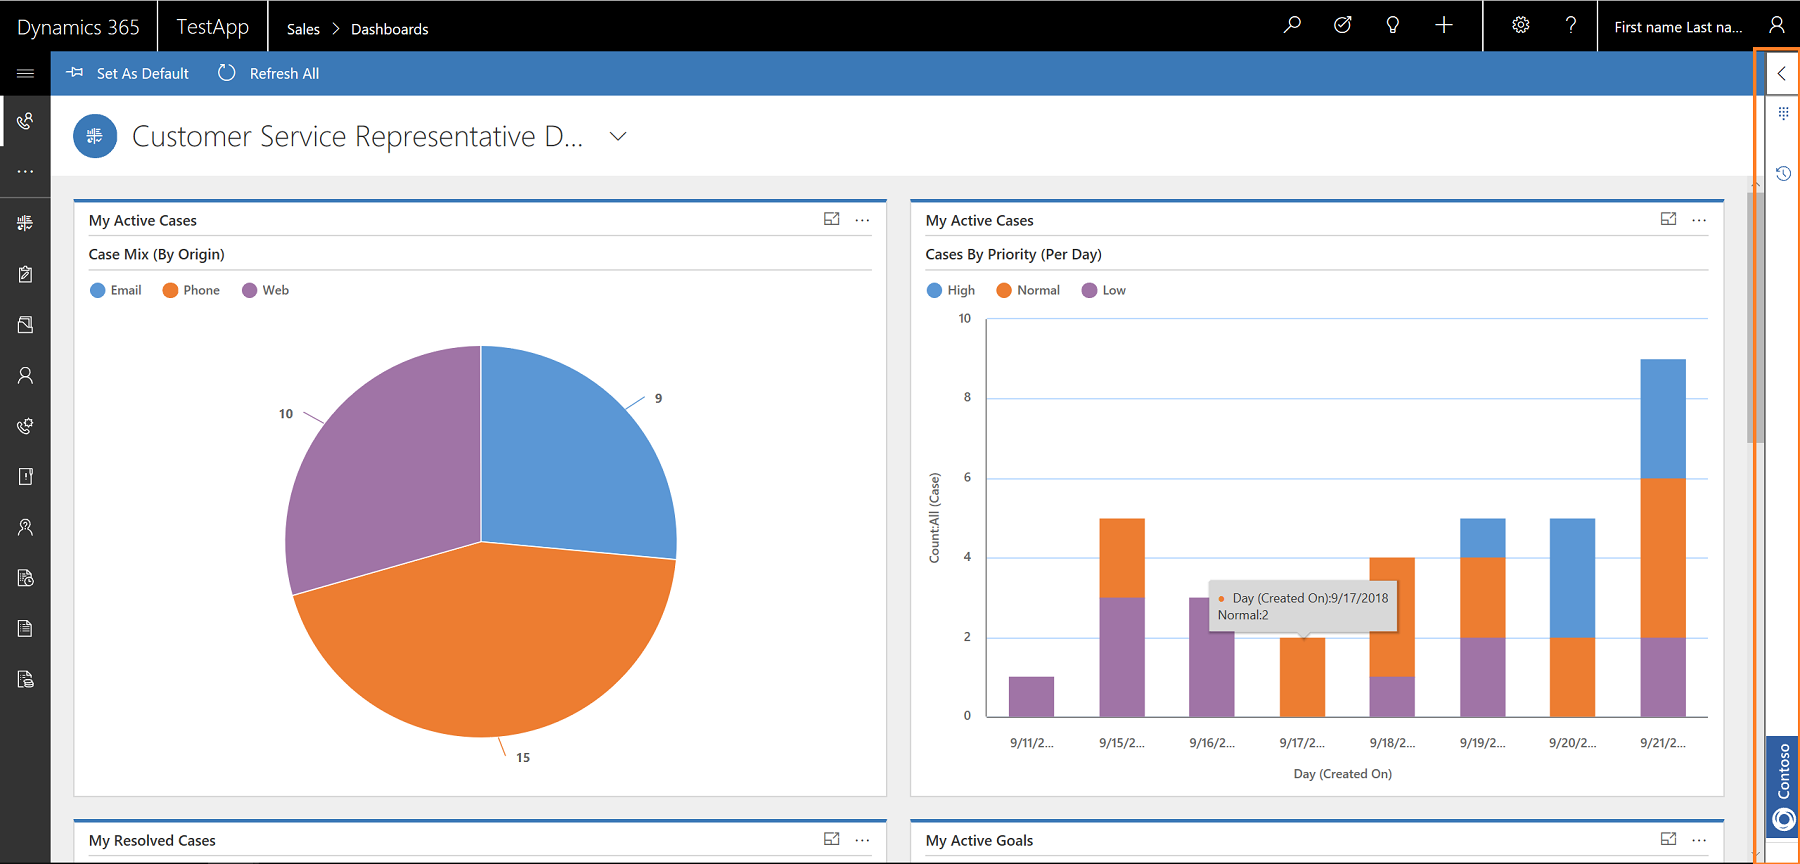Toggle the Email legend item
The height and width of the screenshot is (864, 1800).
(x=116, y=290)
